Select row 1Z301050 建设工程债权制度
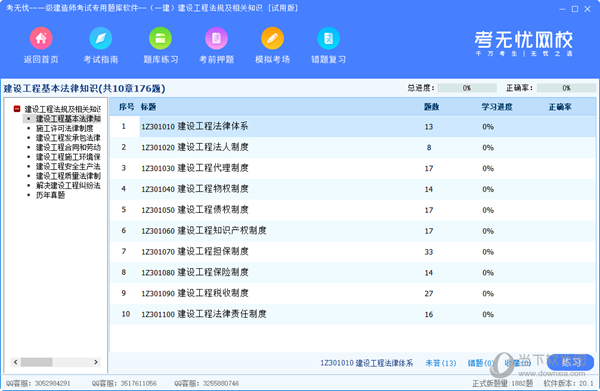 (353, 210)
